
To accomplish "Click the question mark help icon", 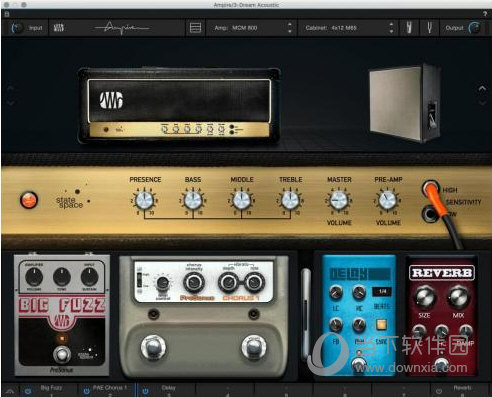I will point(485,14).
